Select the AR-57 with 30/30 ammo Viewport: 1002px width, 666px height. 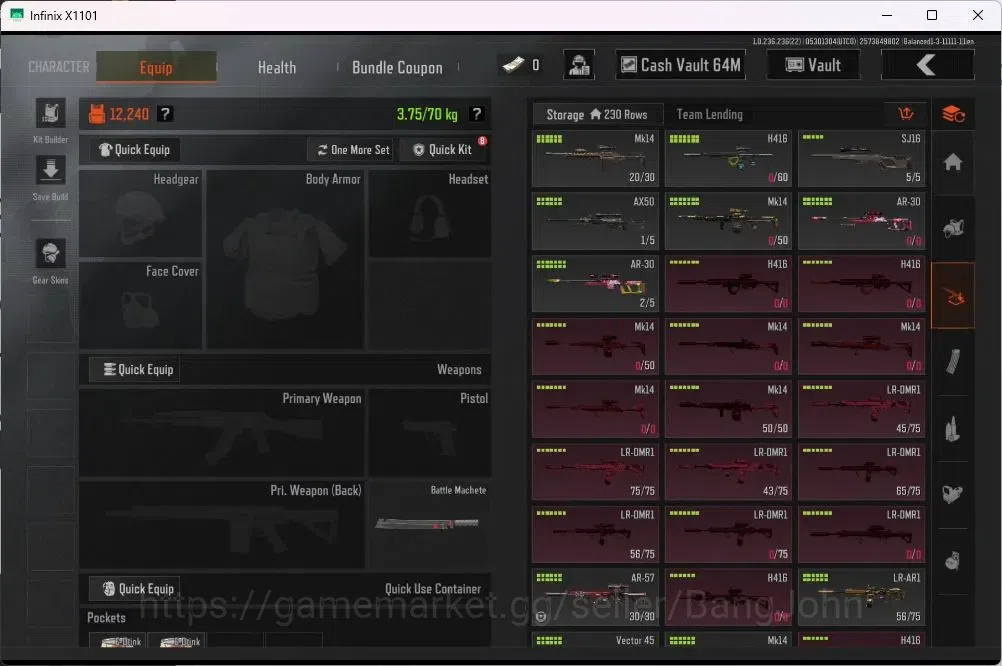[595, 597]
